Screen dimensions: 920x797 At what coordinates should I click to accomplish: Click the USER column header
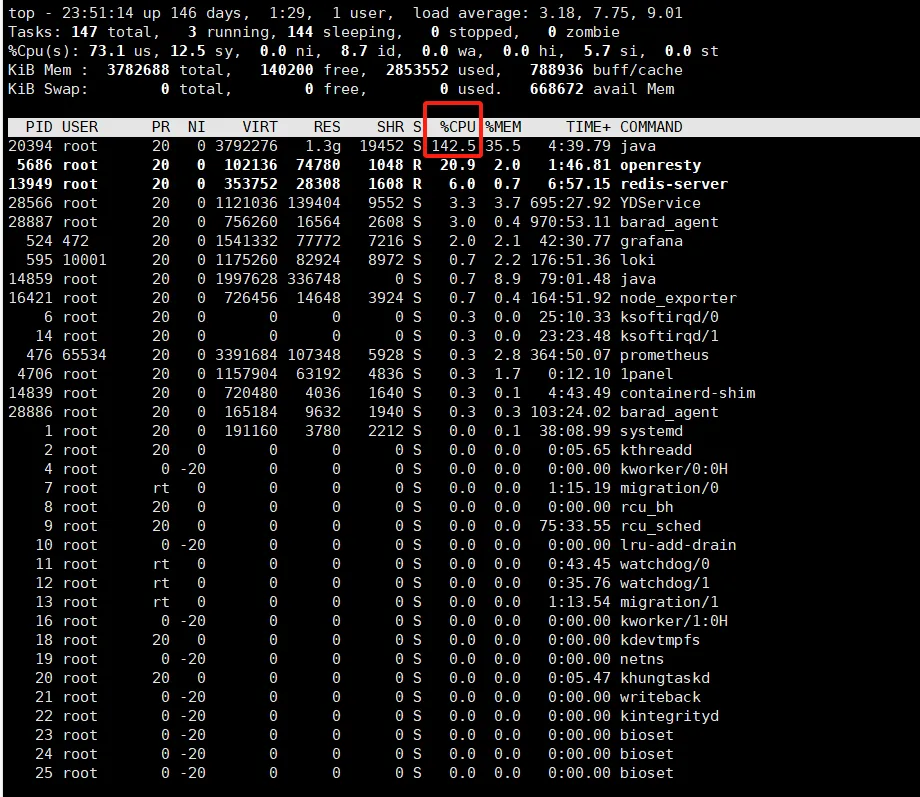click(80, 127)
